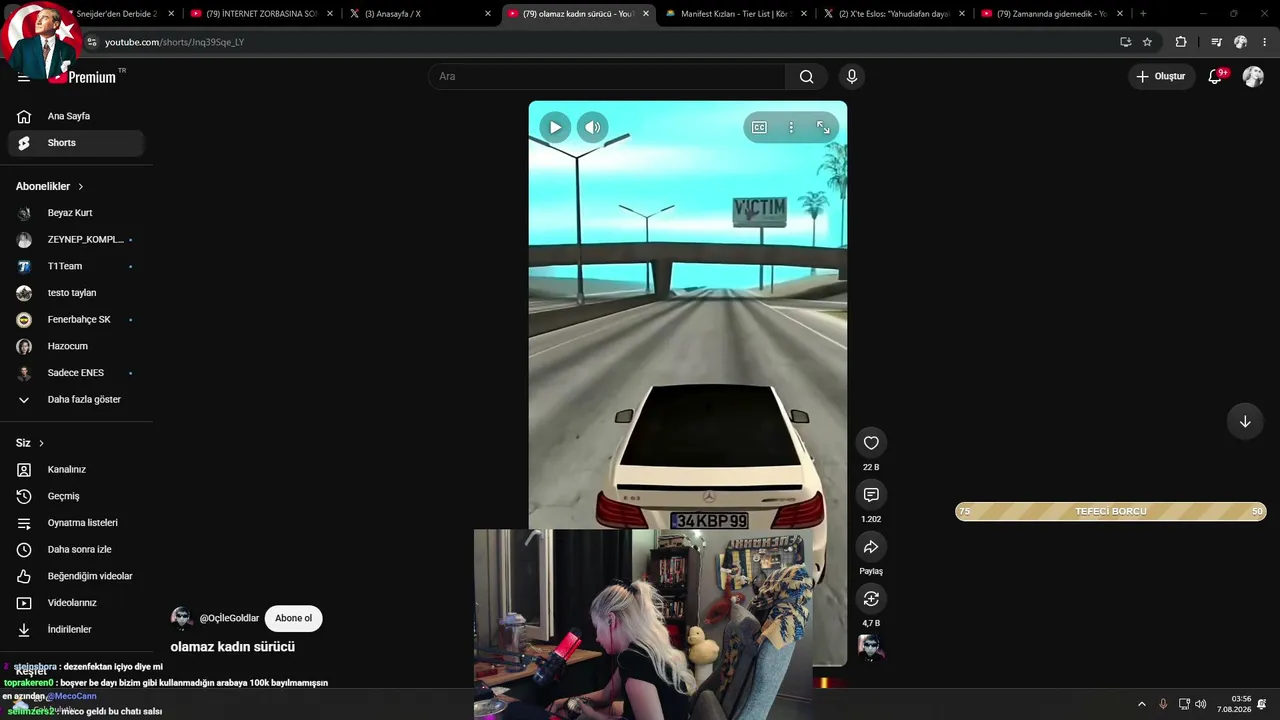Expand the Siz section

[x=30, y=443]
